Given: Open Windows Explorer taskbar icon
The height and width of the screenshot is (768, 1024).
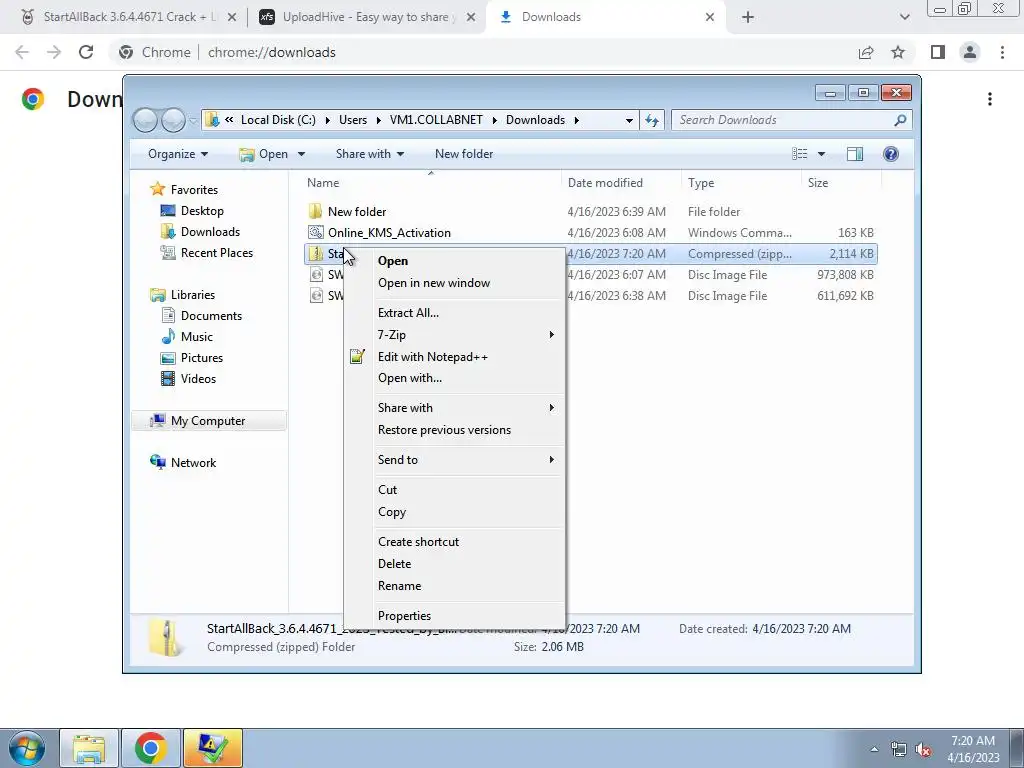Looking at the screenshot, I should tap(89, 748).
